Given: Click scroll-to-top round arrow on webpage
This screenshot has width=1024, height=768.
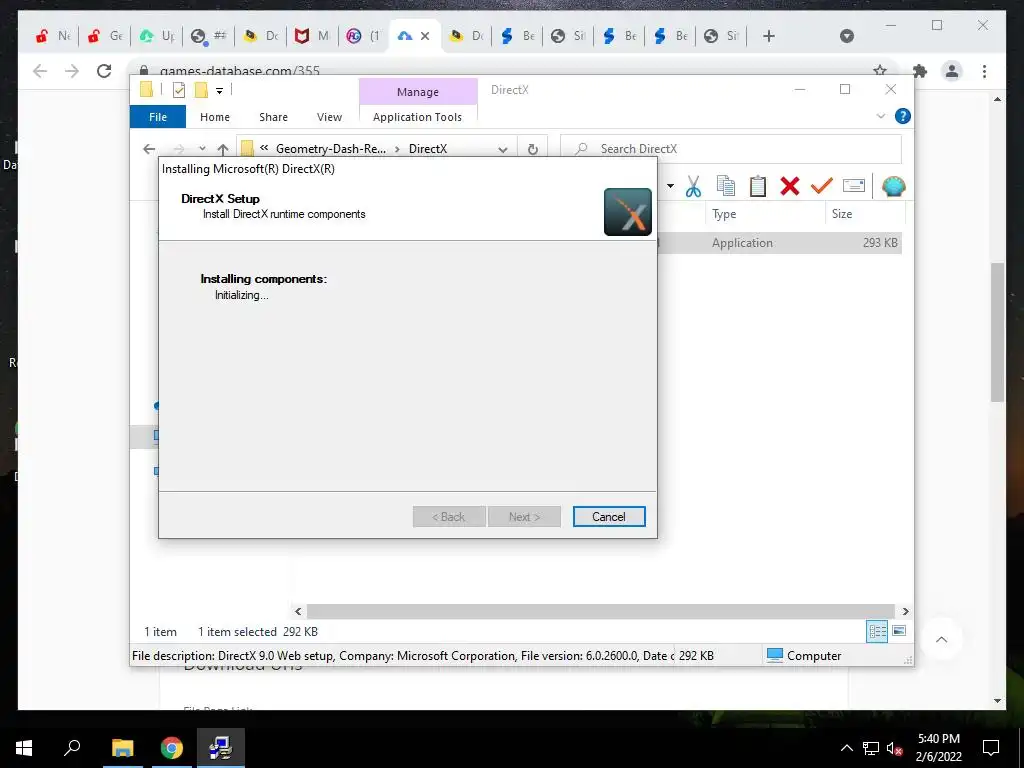Looking at the screenshot, I should pyautogui.click(x=941, y=639).
